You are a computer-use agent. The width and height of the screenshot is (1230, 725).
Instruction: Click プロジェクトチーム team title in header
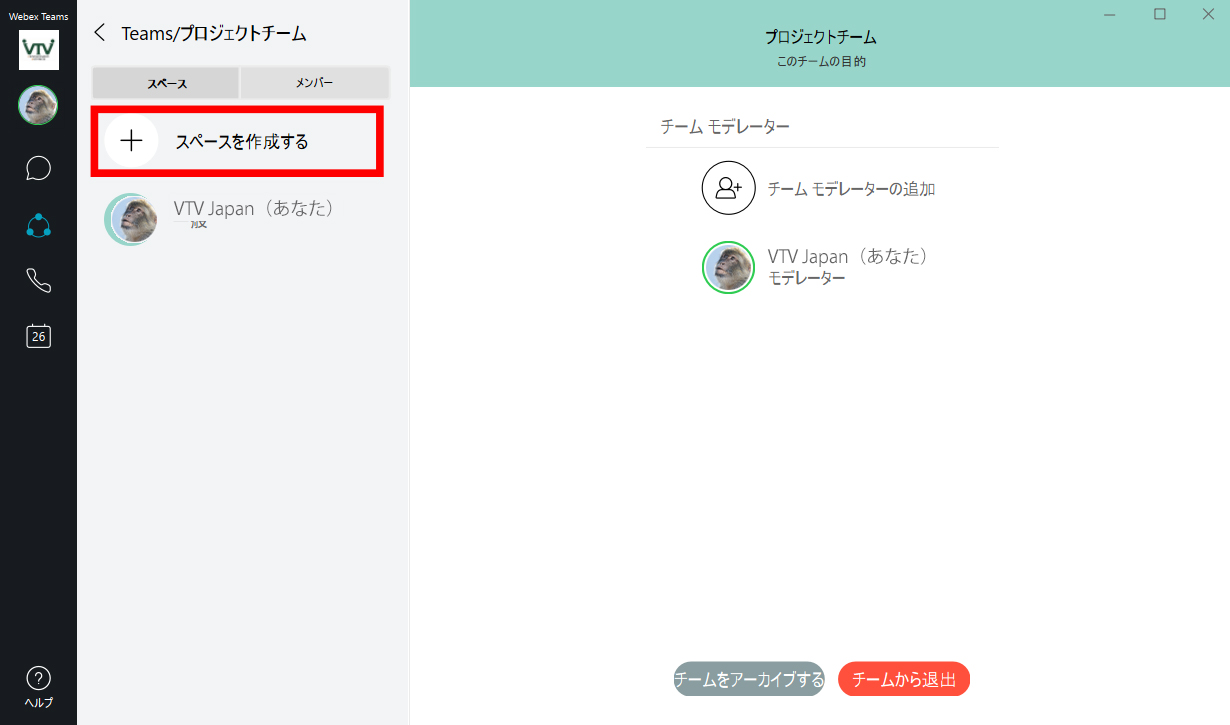tap(820, 37)
